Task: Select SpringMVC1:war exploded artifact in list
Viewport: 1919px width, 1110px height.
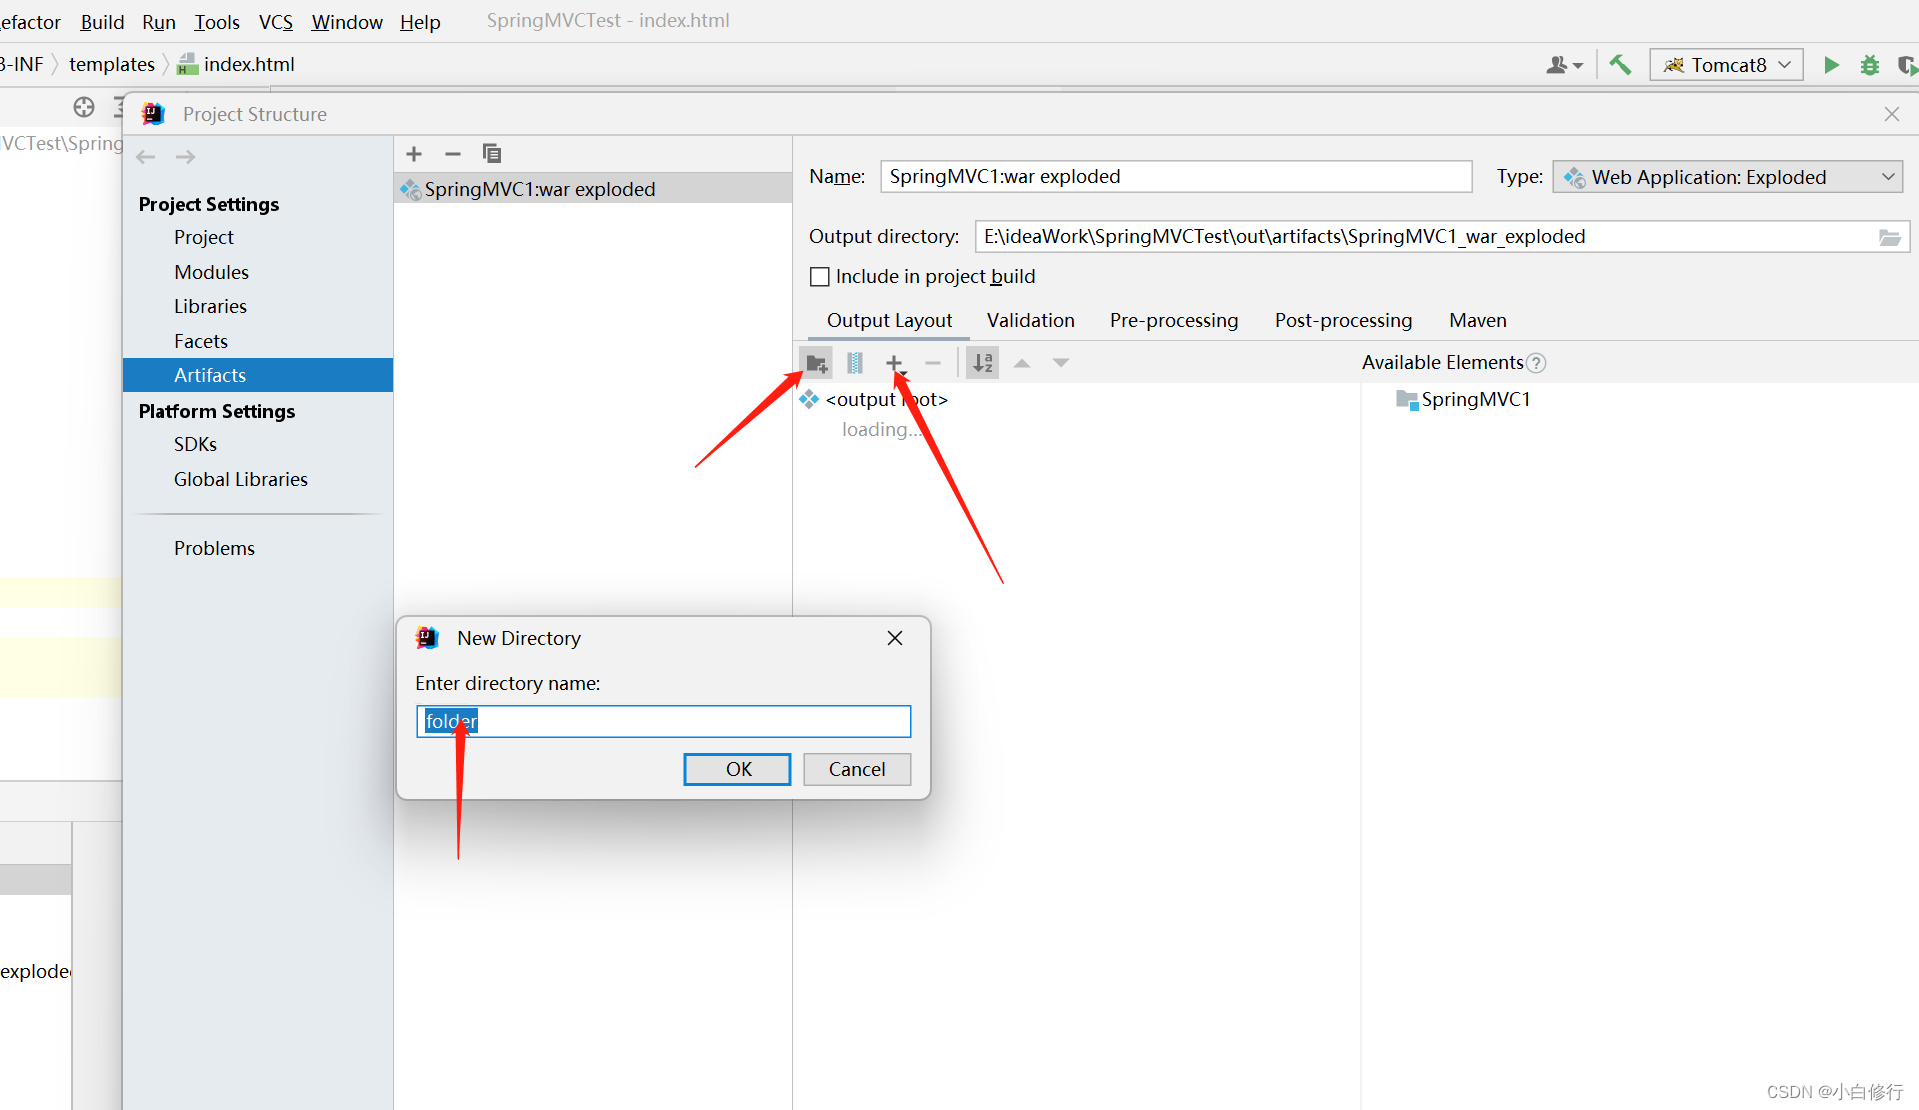Action: [593, 189]
